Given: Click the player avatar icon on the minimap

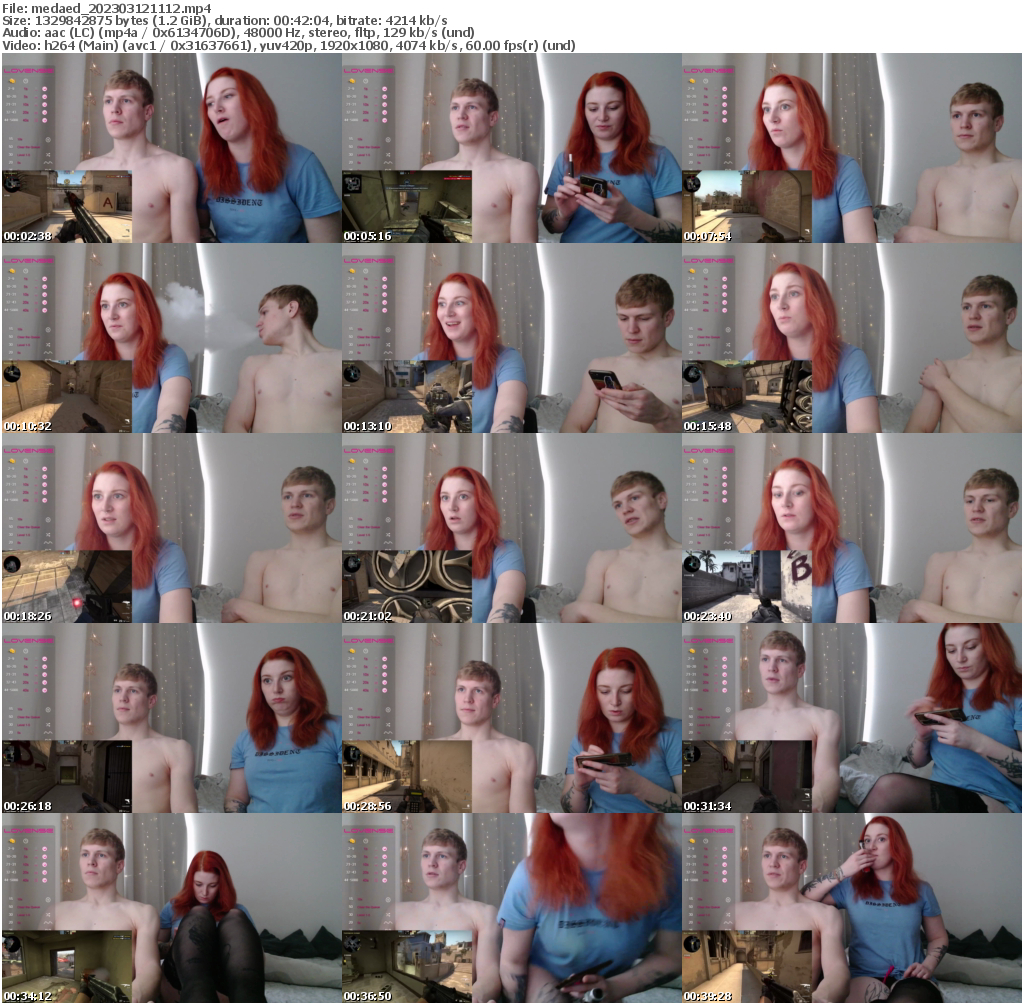Looking at the screenshot, I should pos(11,184).
